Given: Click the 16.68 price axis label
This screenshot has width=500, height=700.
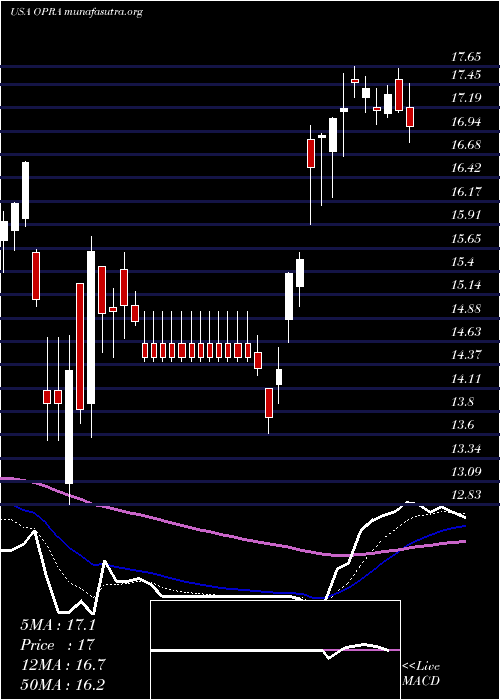Looking at the screenshot, I should pos(466,145).
